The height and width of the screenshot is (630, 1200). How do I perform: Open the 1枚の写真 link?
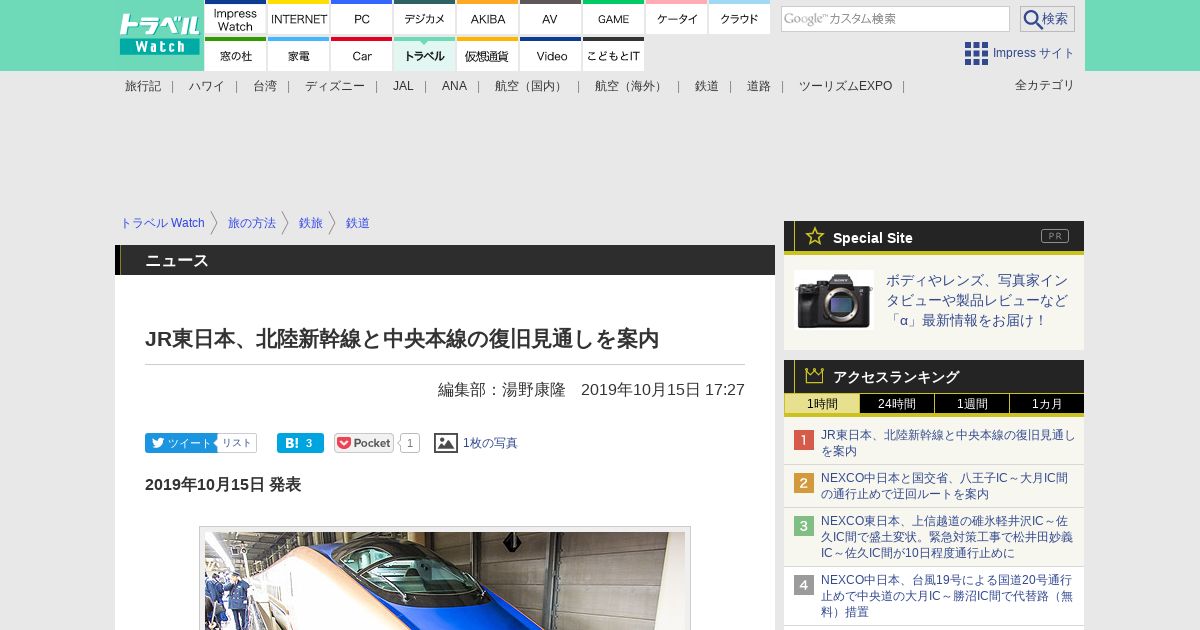[490, 443]
